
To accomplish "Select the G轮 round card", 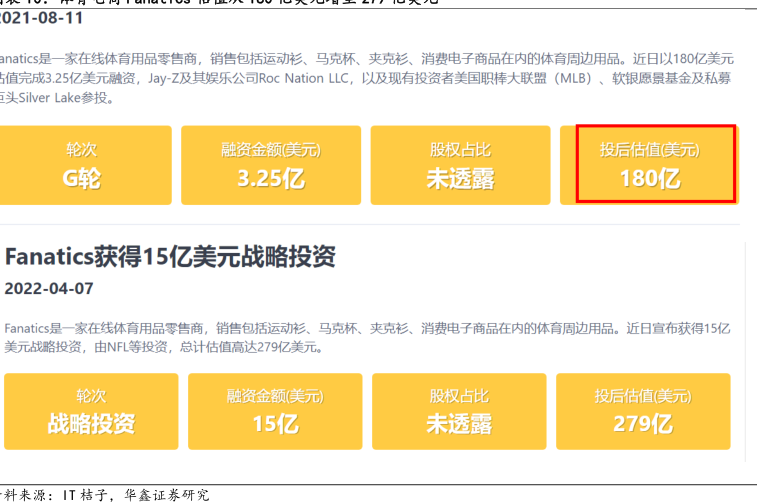I will (x=85, y=165).
